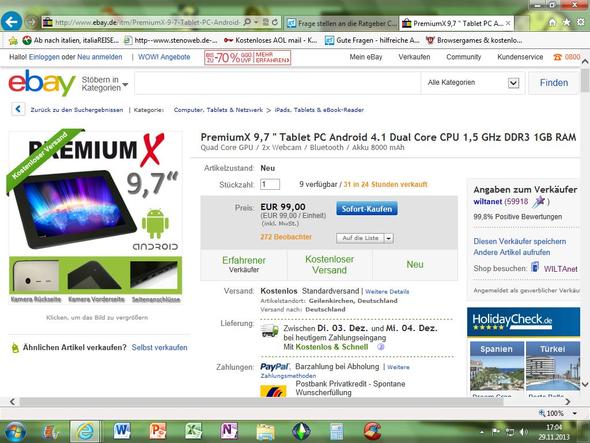Click the address bar search magnifier icon
Screen dimensions: 590x443
247,22
